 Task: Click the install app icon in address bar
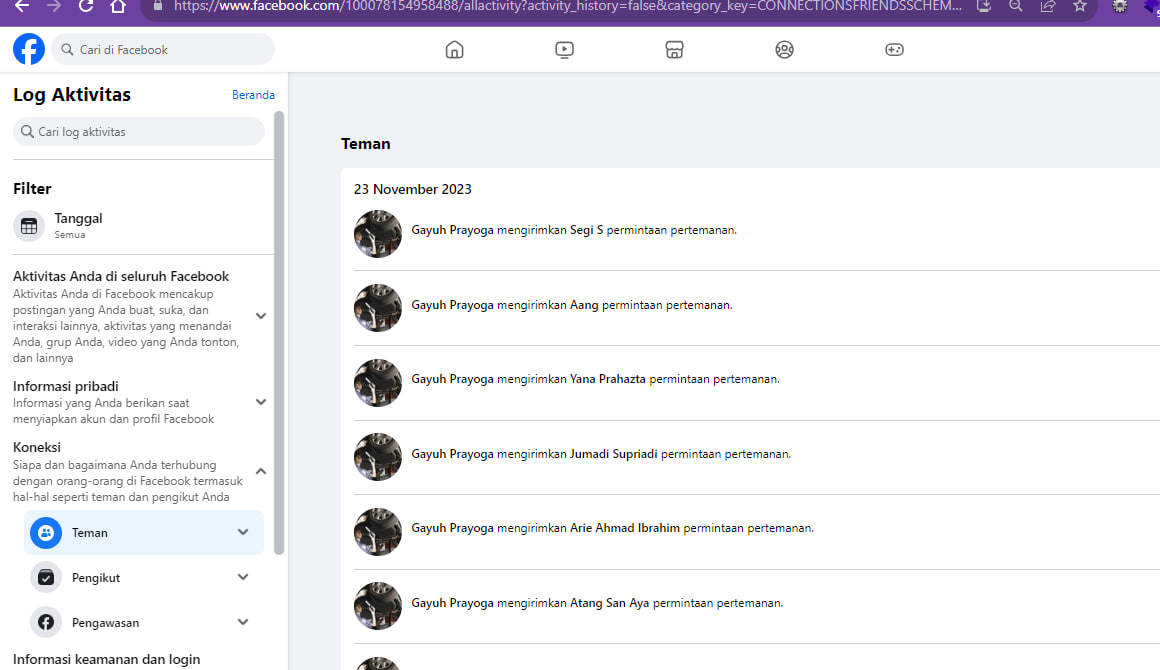[984, 6]
